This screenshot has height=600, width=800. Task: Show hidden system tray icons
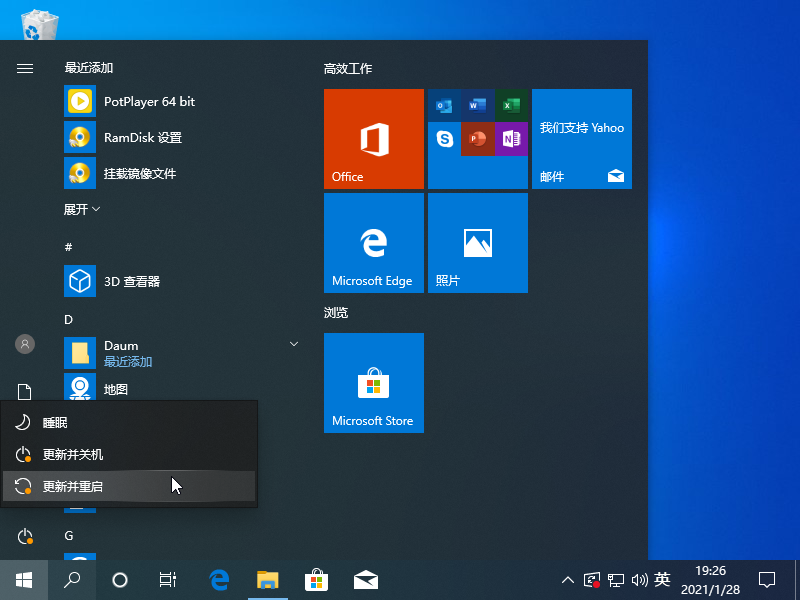tap(568, 579)
